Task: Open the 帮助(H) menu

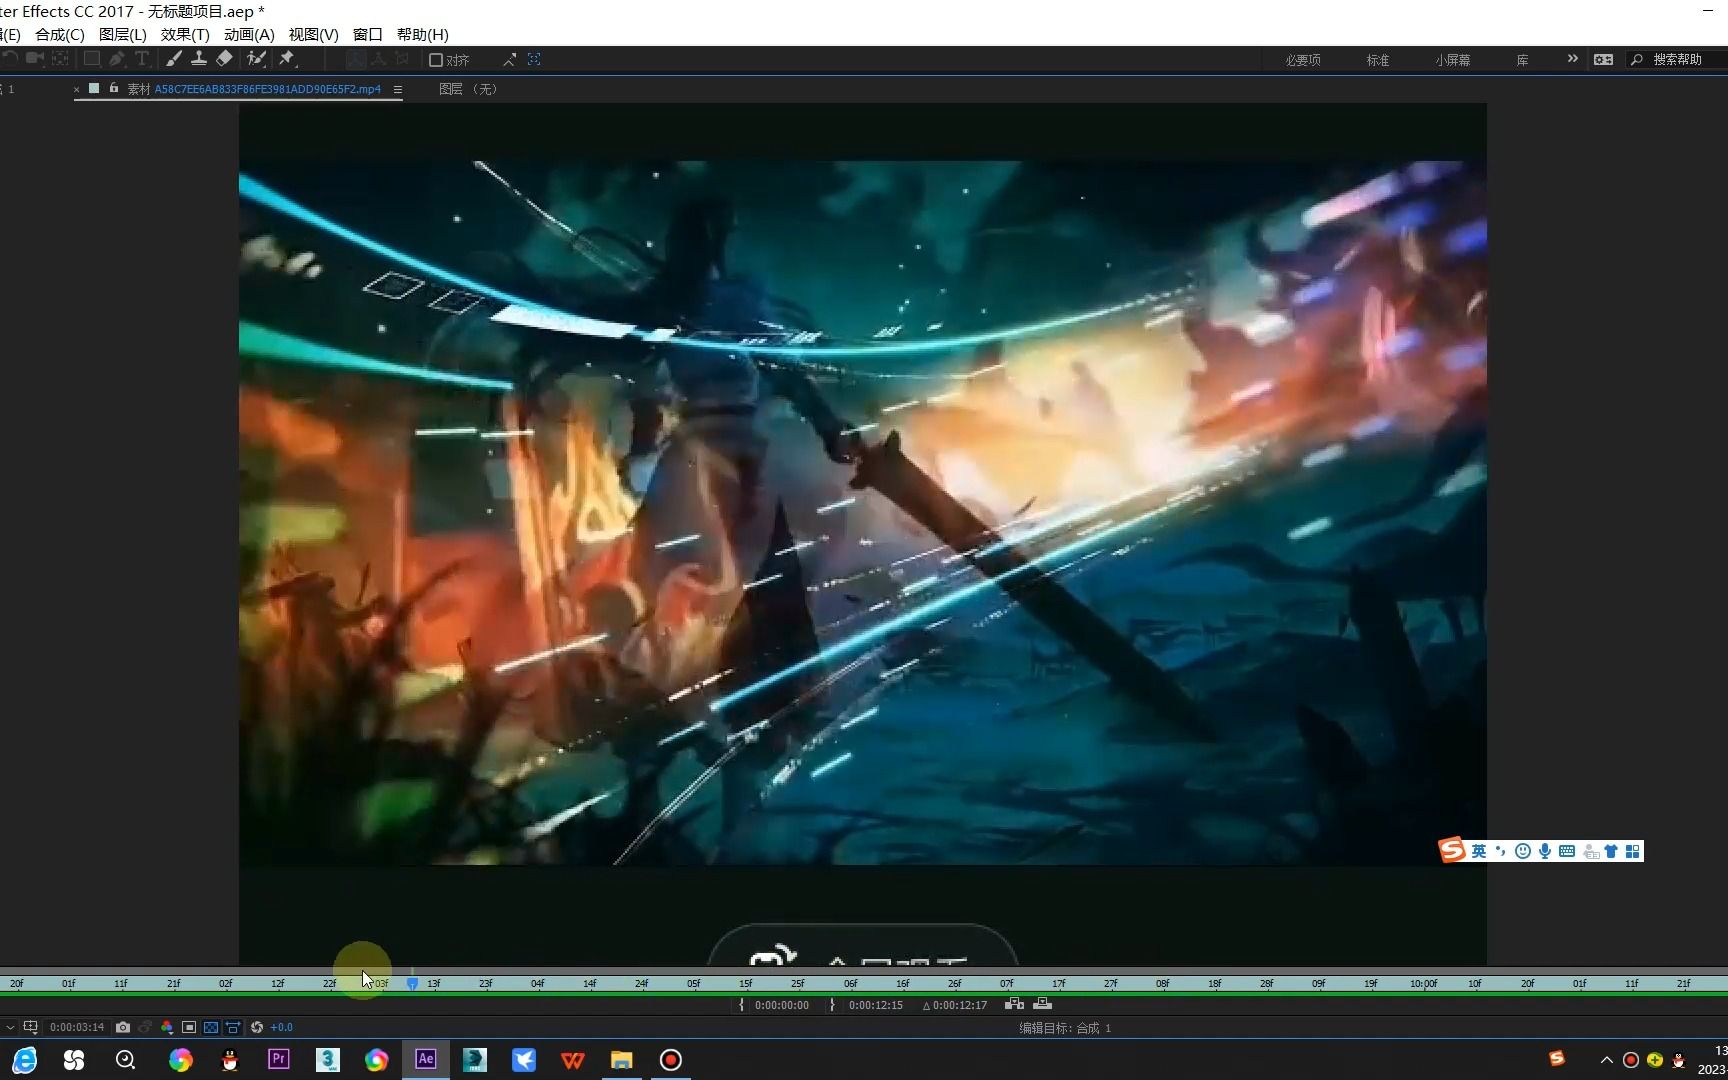Action: [423, 34]
